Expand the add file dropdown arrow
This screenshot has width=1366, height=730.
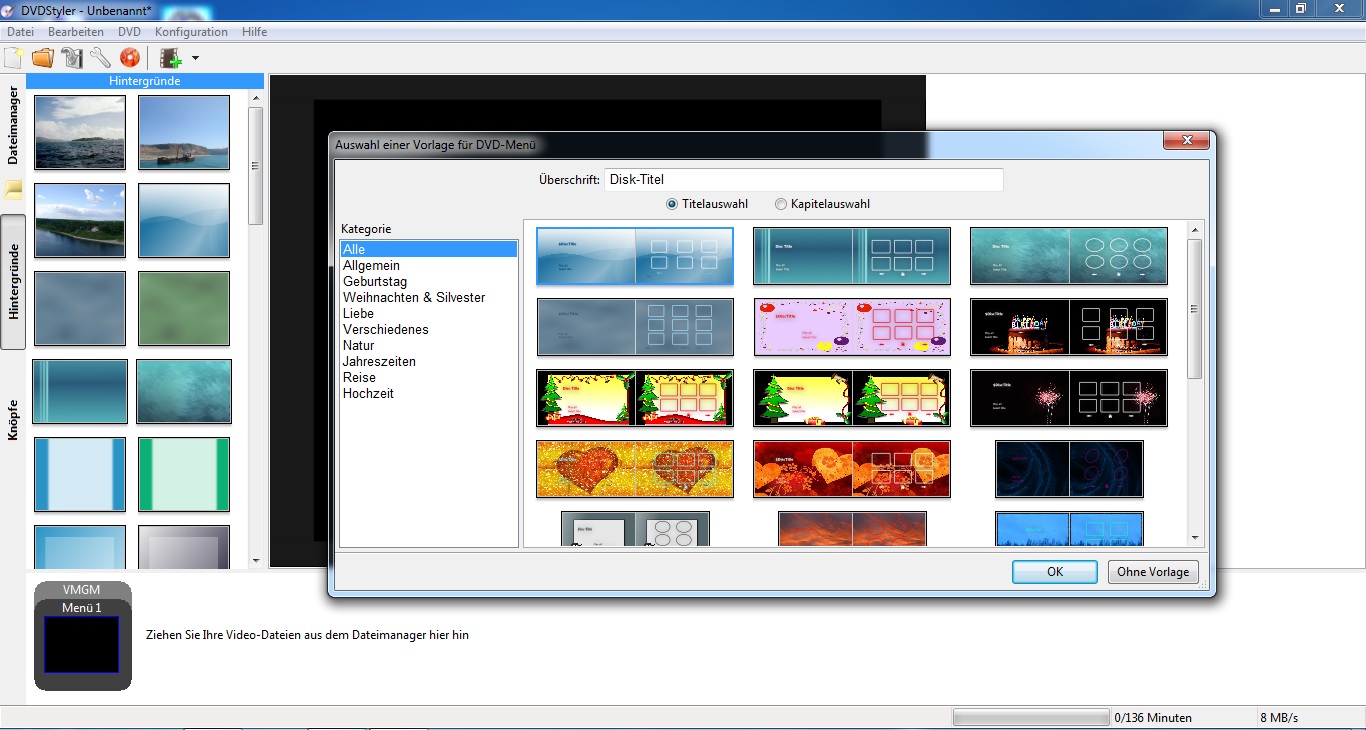(195, 58)
